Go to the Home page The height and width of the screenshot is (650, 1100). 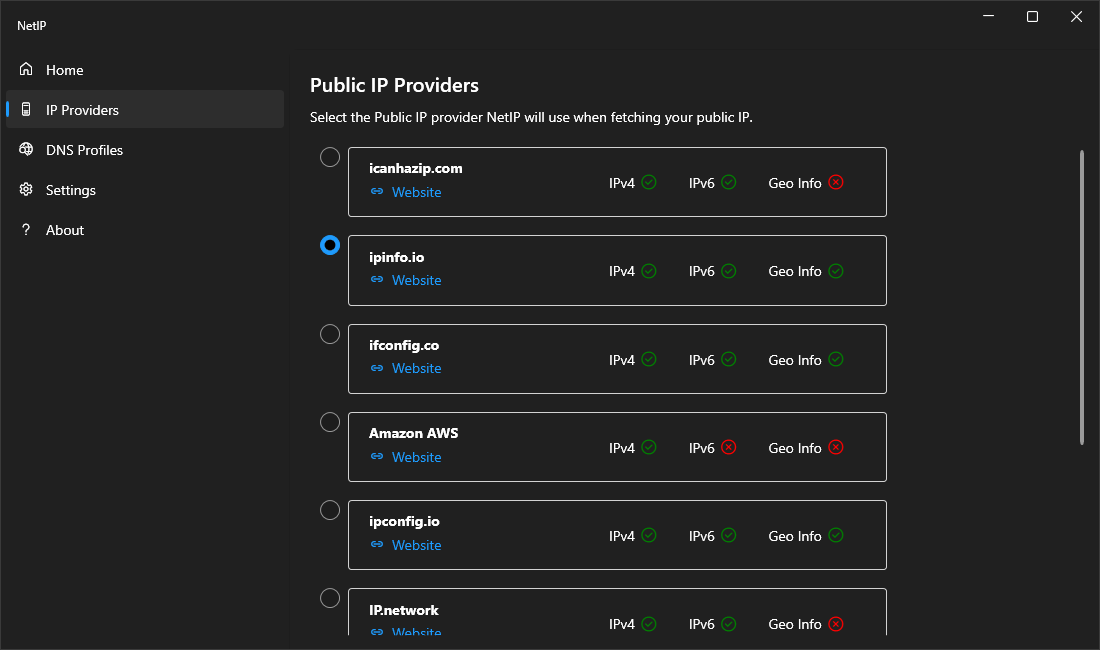coord(145,69)
